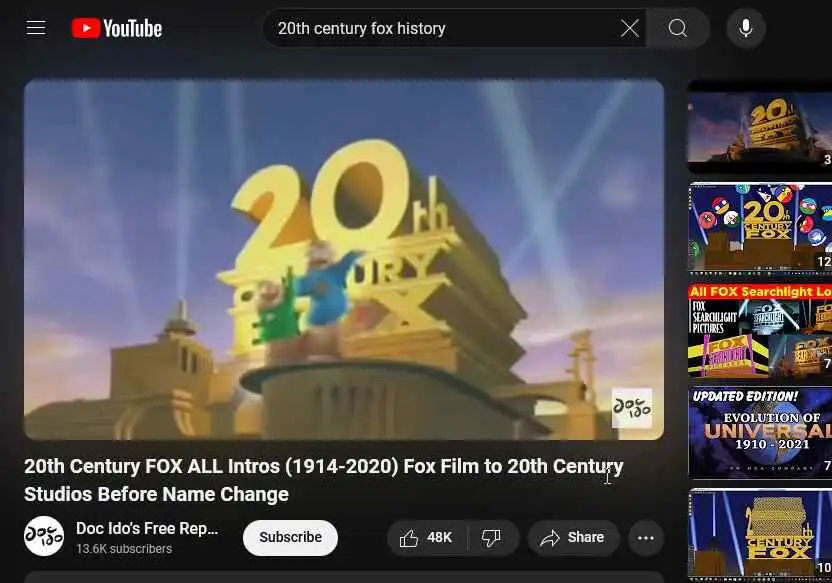Viewport: 832px width, 583px height.
Task: Open the hamburger guide menu
Action: click(x=36, y=28)
